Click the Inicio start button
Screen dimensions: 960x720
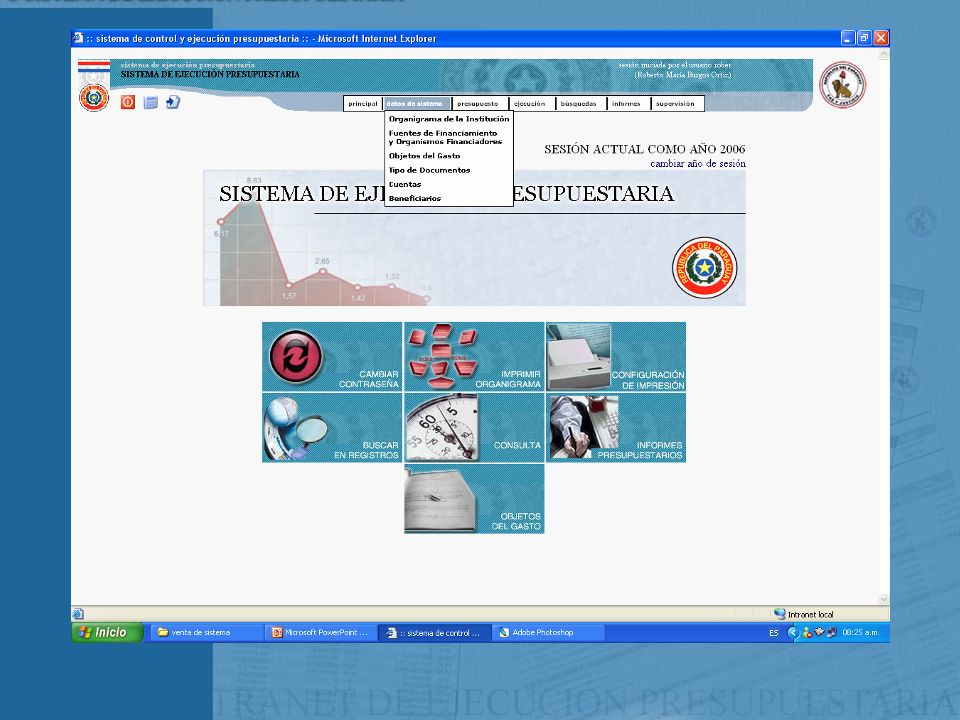coord(107,632)
